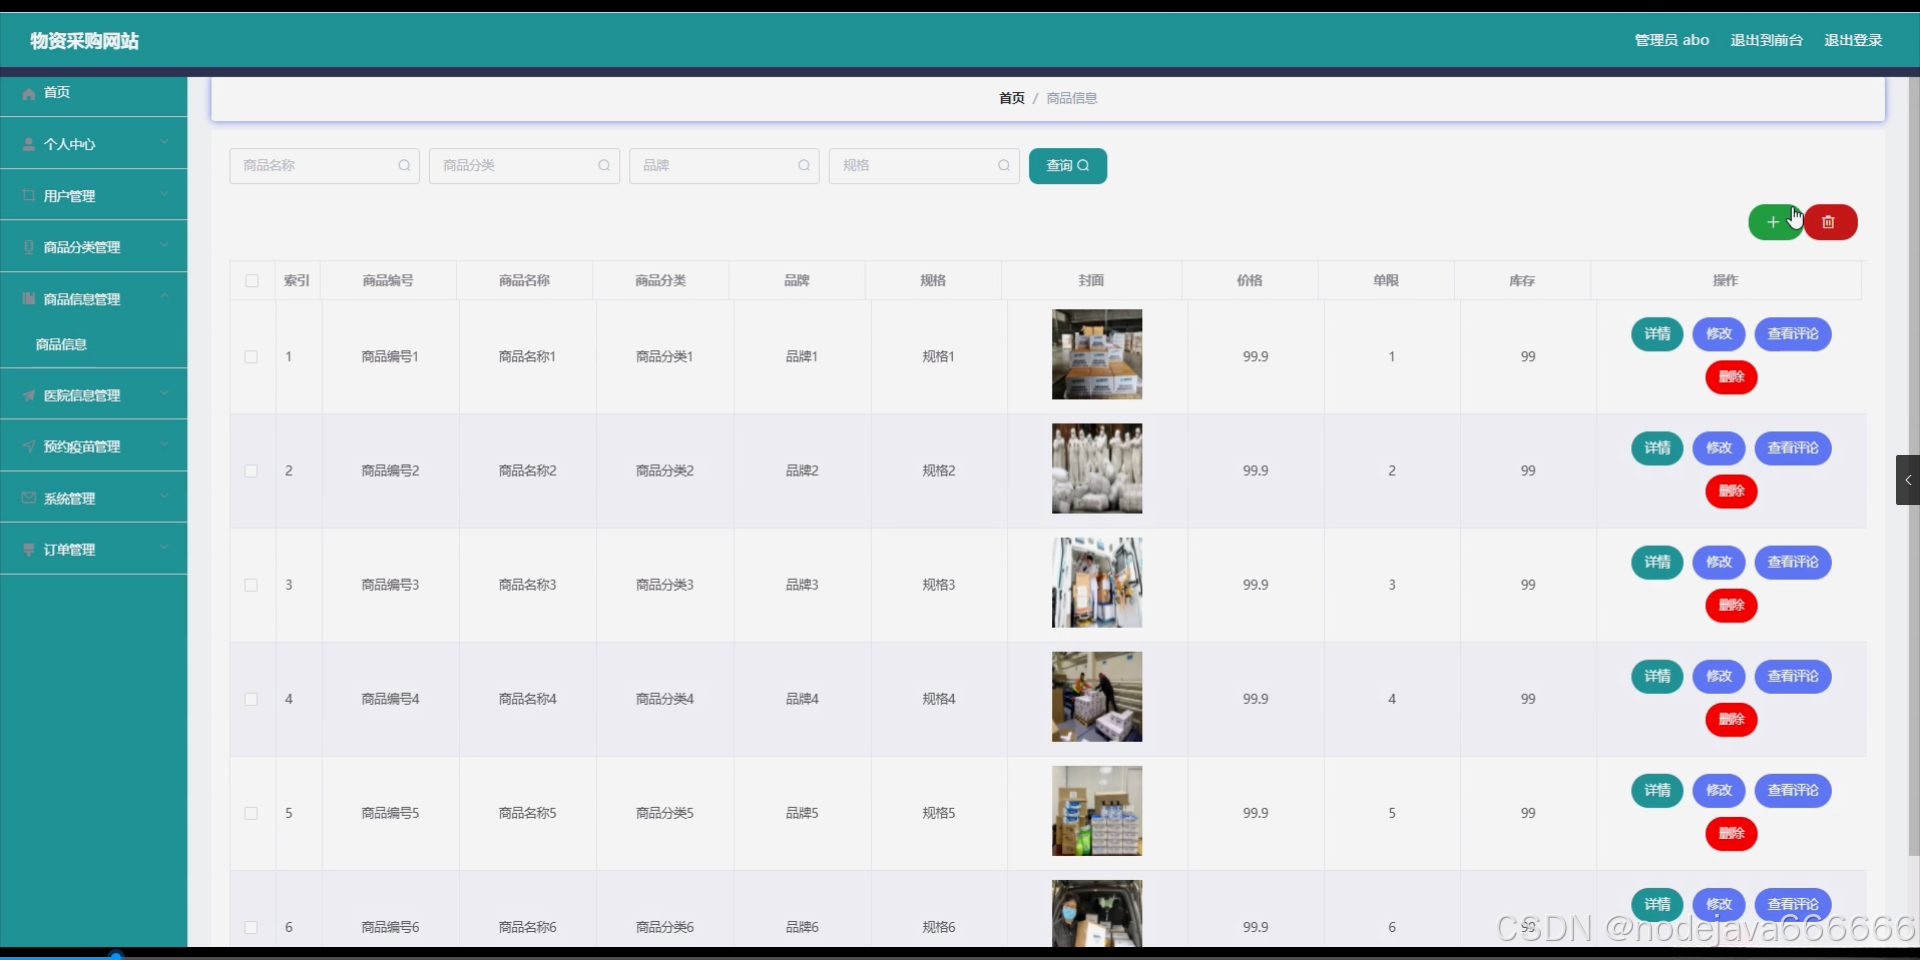Click the 商品名称 search input
The width and height of the screenshot is (1920, 960).
324,166
